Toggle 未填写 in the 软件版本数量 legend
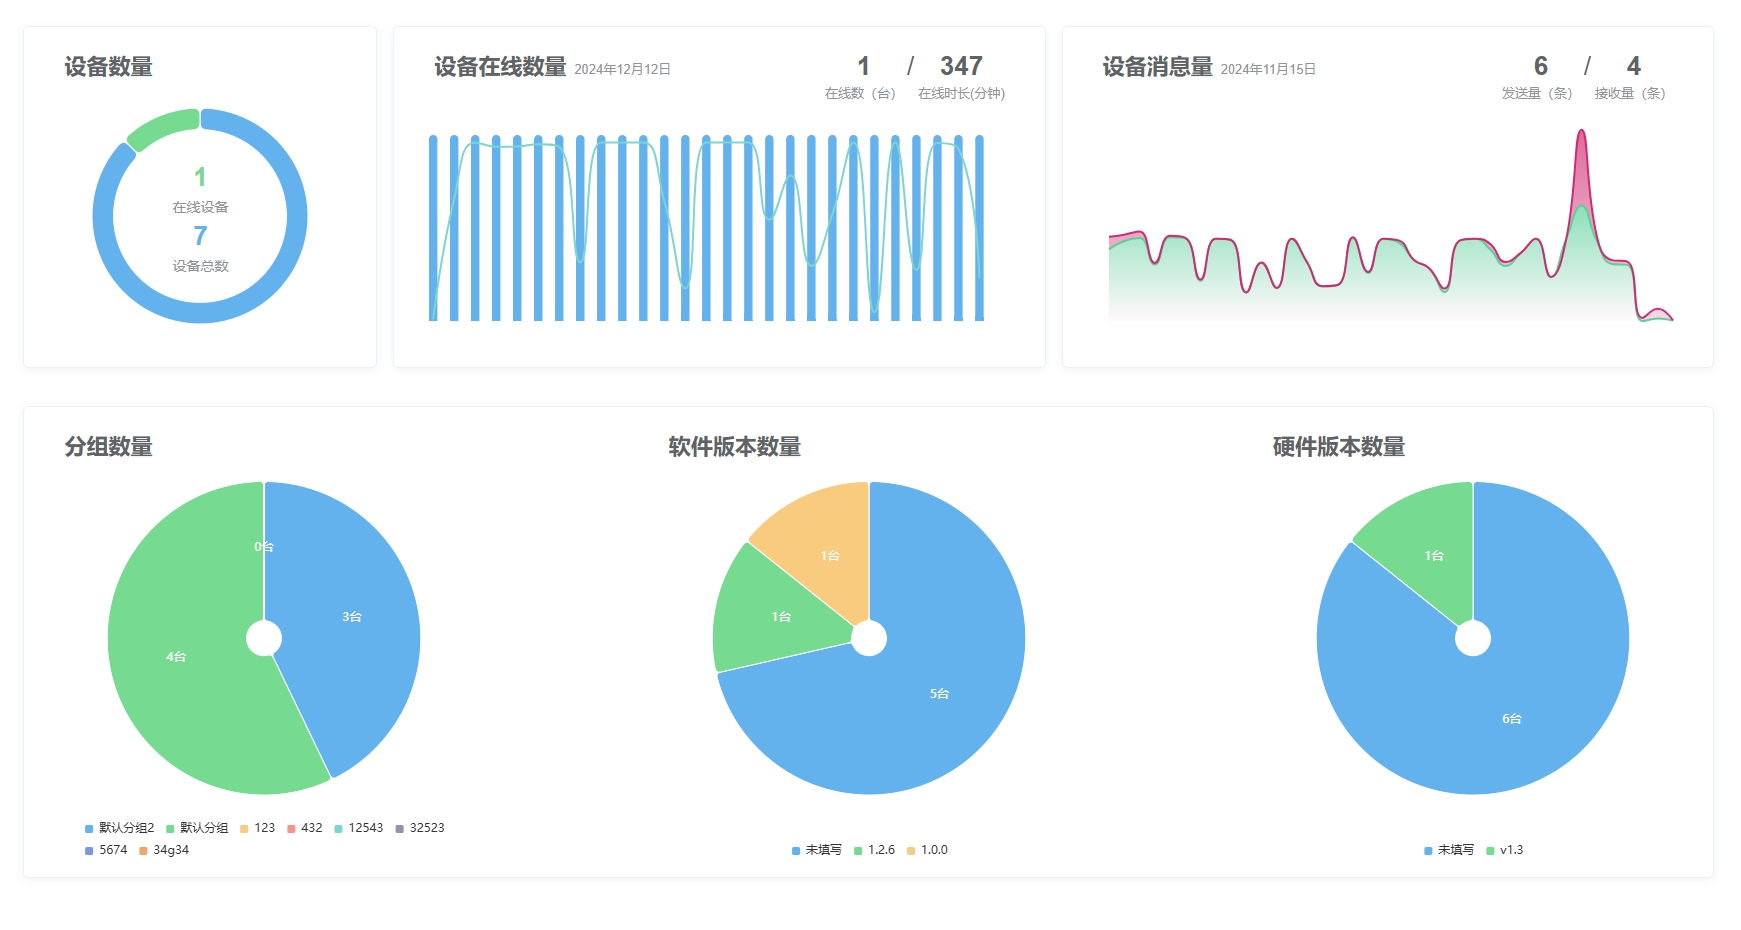The width and height of the screenshot is (1741, 930). [x=816, y=850]
